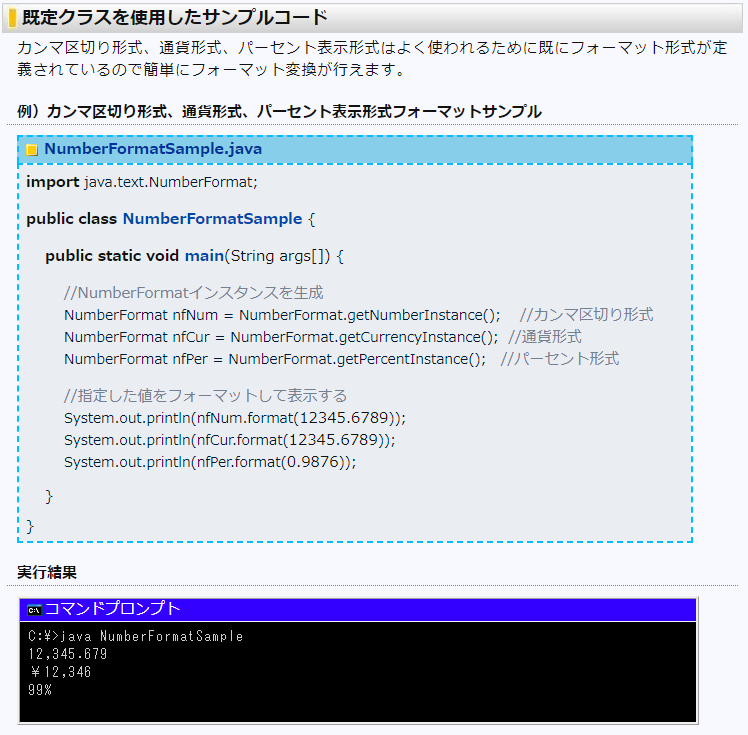Click the yellow file icon beside NumberFormatSample.java
The height and width of the screenshot is (735, 748).
coord(32,150)
